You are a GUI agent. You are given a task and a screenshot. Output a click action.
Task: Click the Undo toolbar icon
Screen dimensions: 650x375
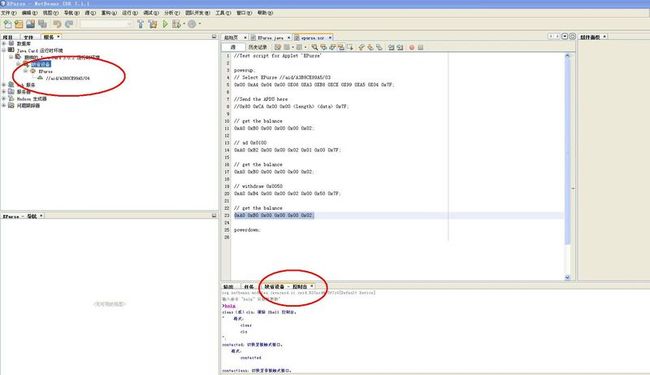coord(57,24)
